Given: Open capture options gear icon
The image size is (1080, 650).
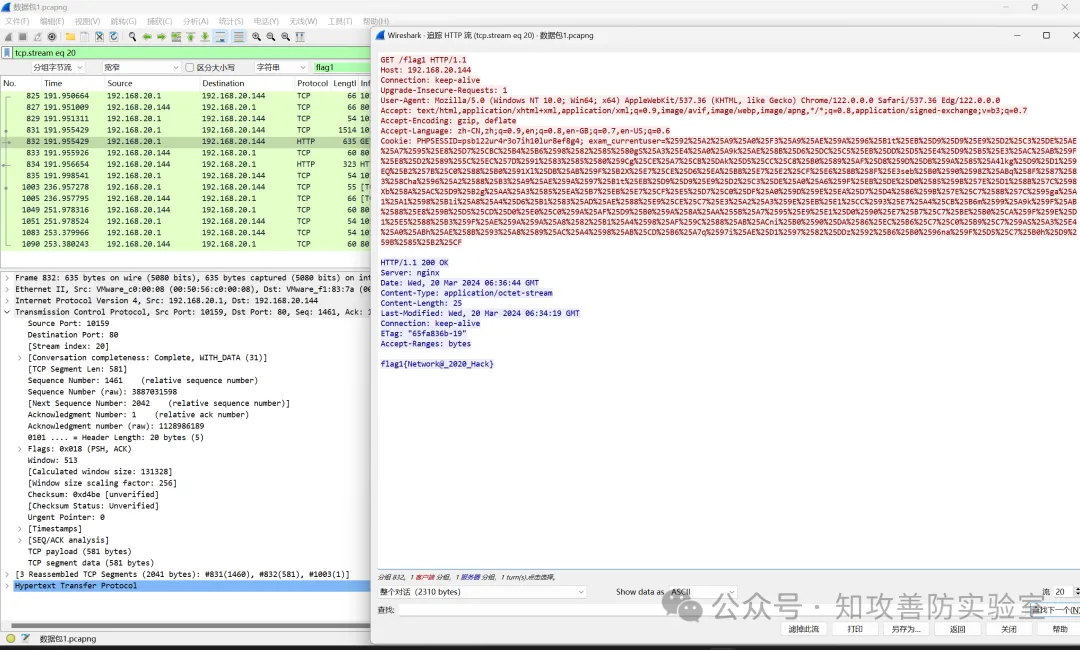Looking at the screenshot, I should [52, 36].
